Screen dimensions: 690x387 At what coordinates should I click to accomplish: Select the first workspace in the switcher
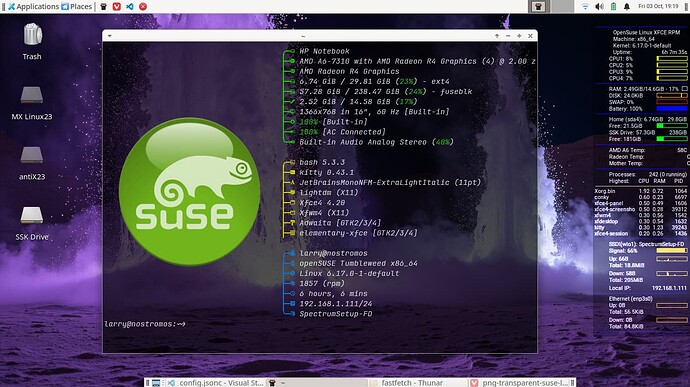539,7
